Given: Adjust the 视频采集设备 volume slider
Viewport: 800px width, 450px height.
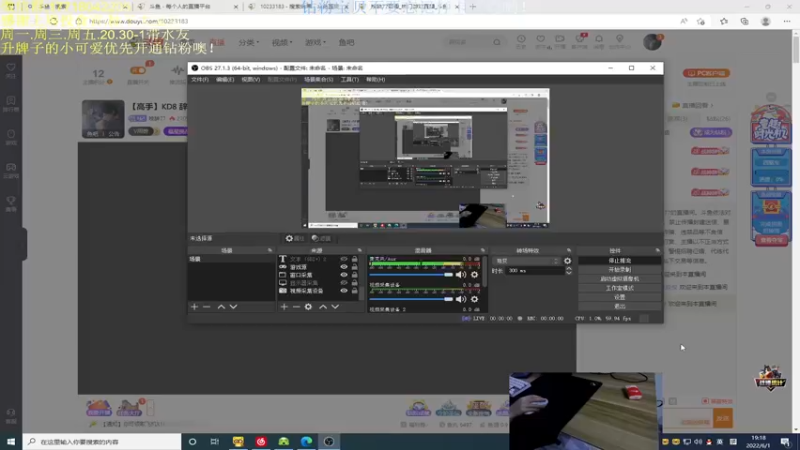Looking at the screenshot, I should (411, 299).
